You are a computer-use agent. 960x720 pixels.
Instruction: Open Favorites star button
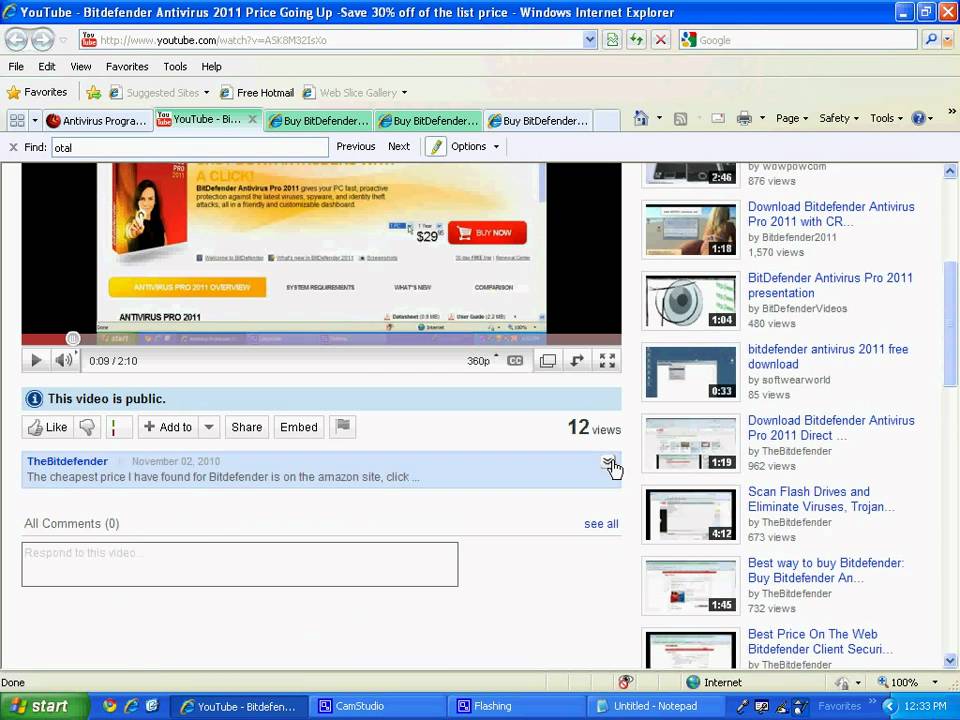37,92
